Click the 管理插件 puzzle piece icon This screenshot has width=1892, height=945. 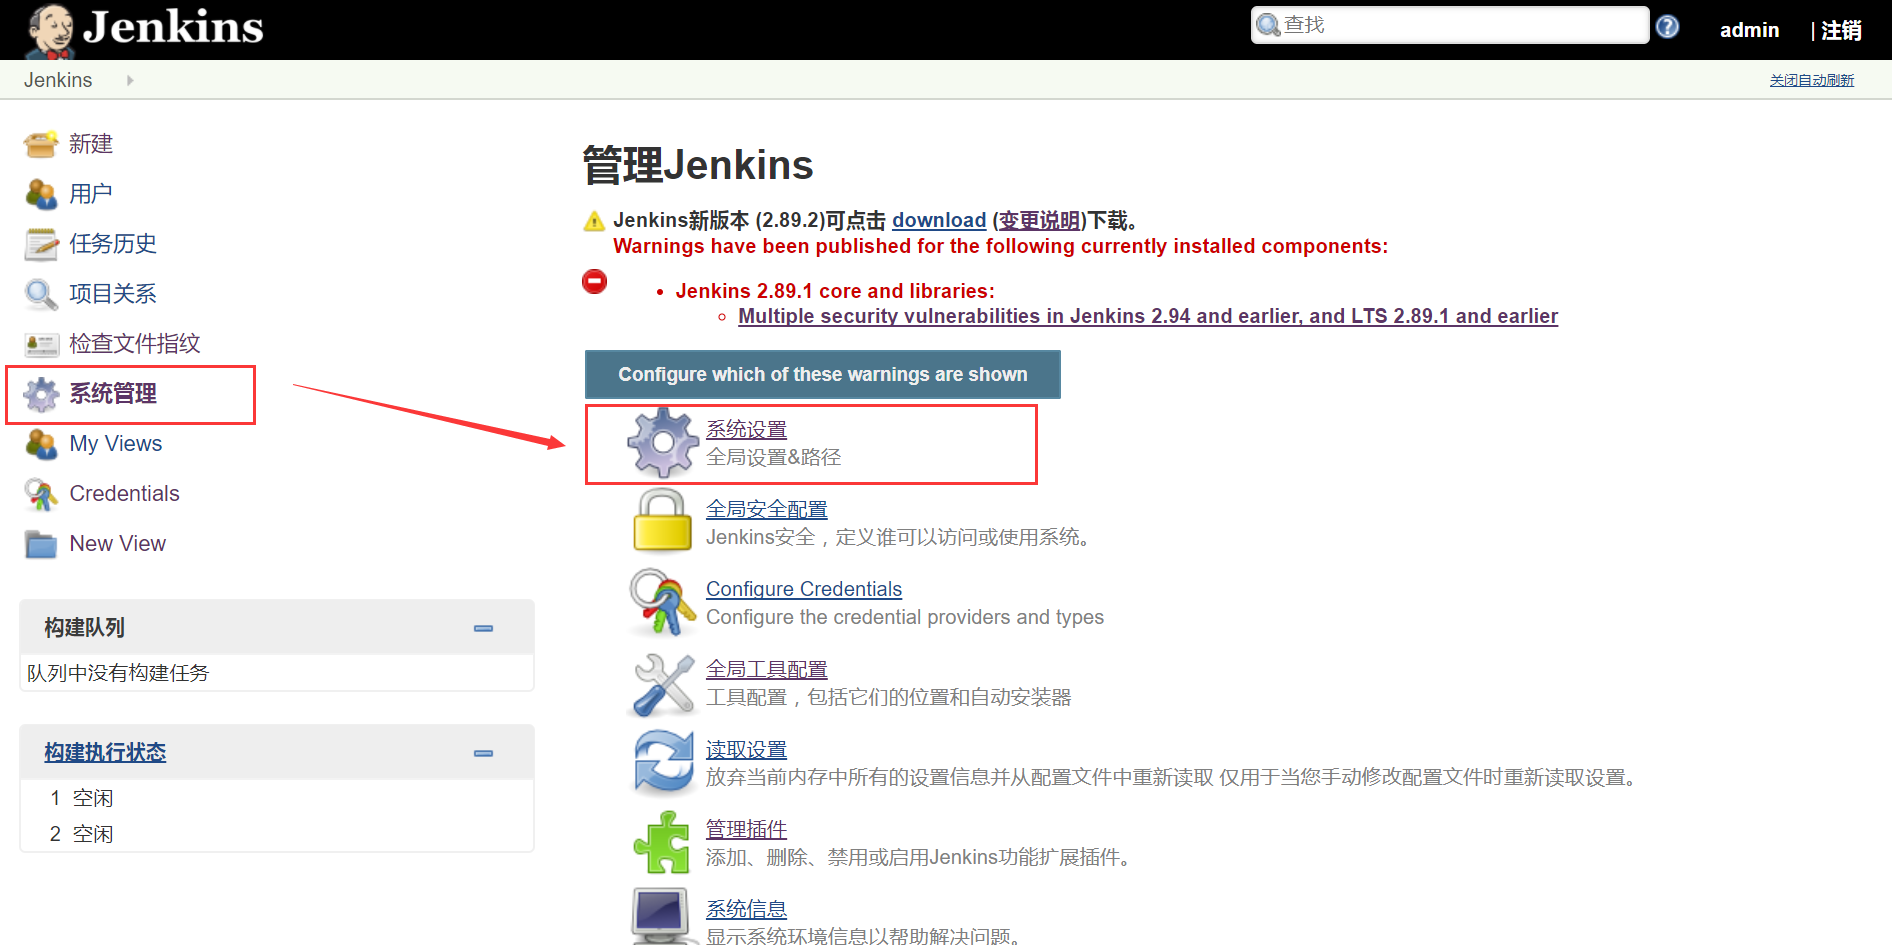[x=662, y=842]
